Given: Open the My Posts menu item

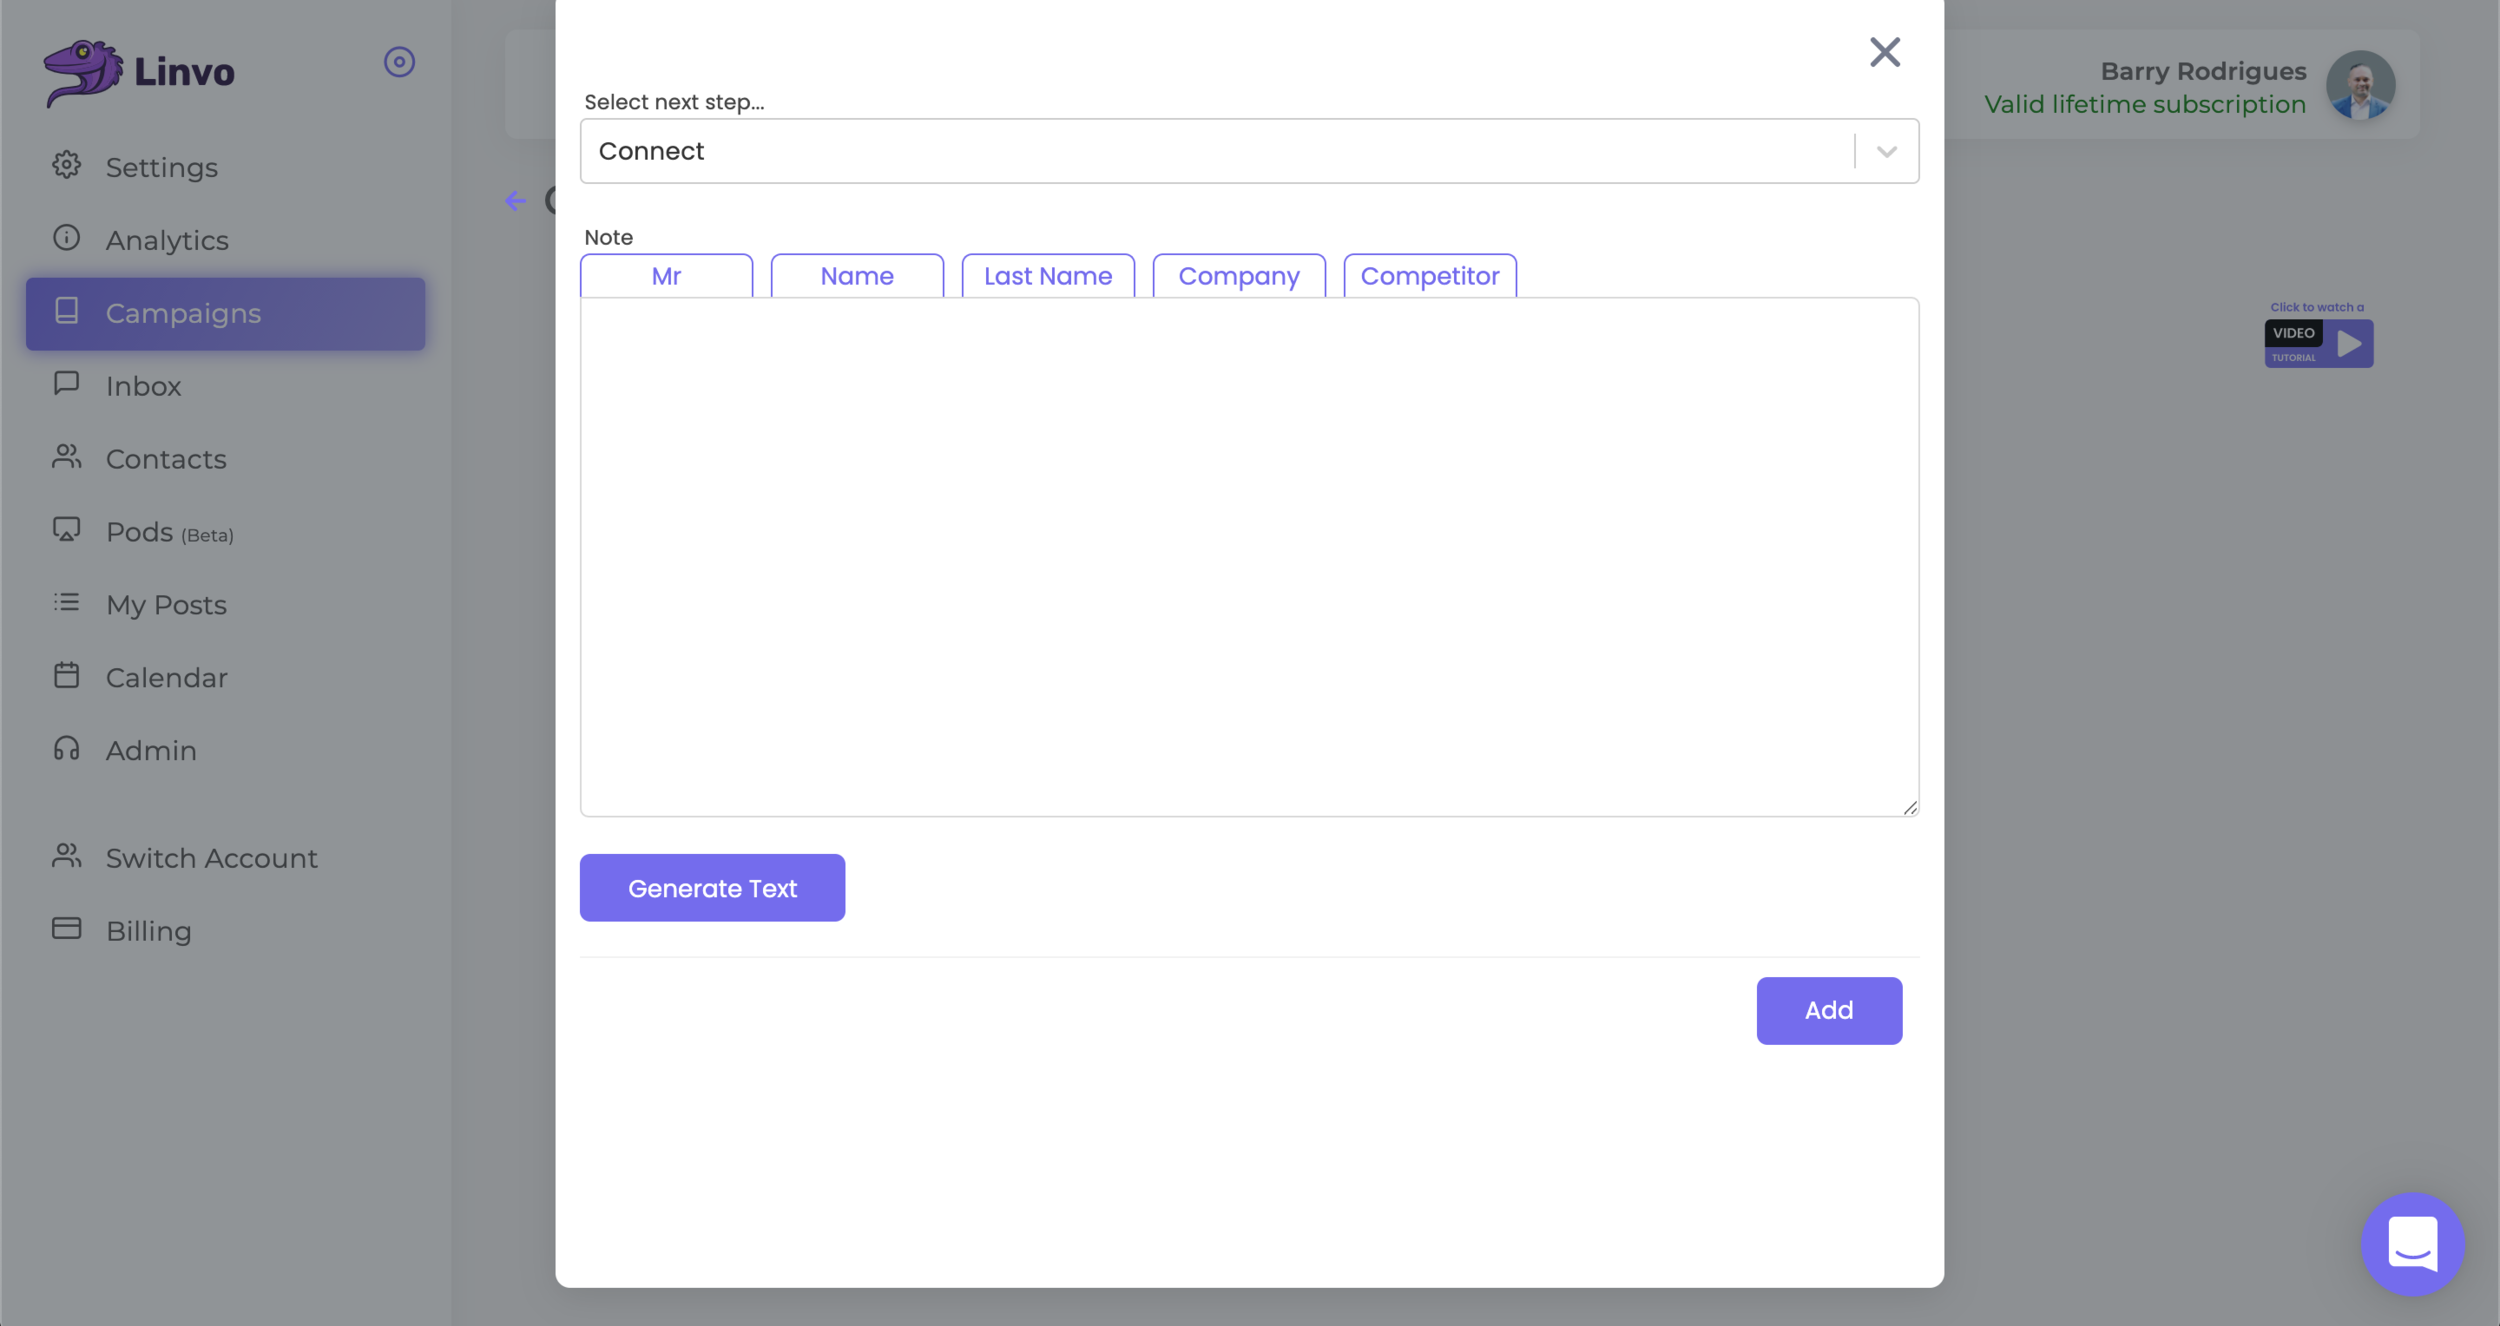Looking at the screenshot, I should (x=166, y=605).
